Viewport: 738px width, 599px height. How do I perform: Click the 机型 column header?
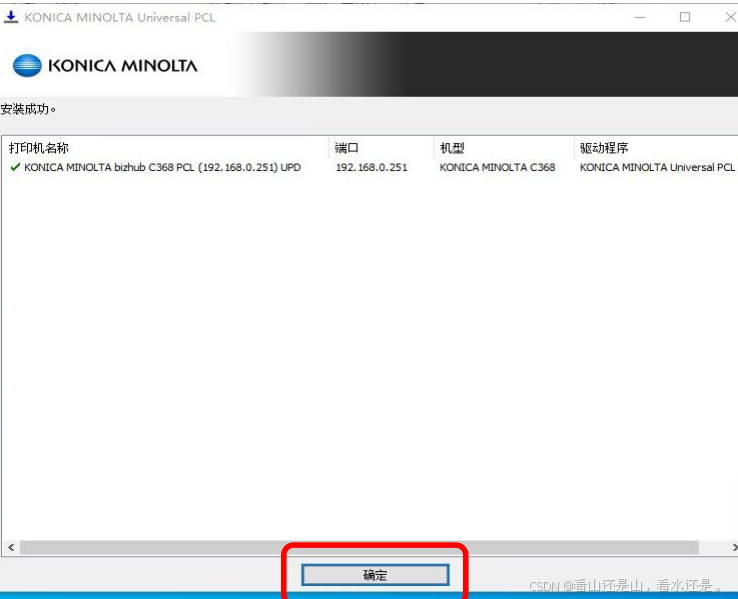pos(452,148)
